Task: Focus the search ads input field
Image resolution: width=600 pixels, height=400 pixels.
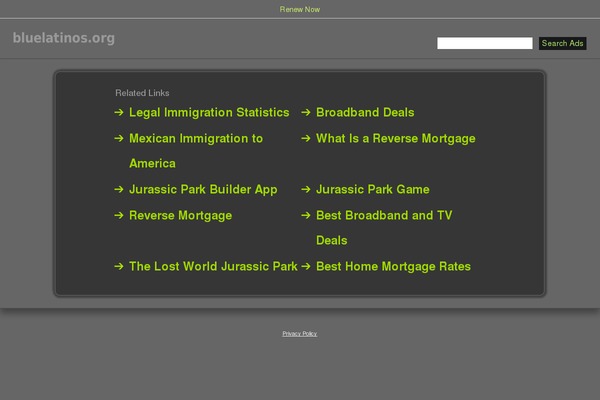Action: 484,43
